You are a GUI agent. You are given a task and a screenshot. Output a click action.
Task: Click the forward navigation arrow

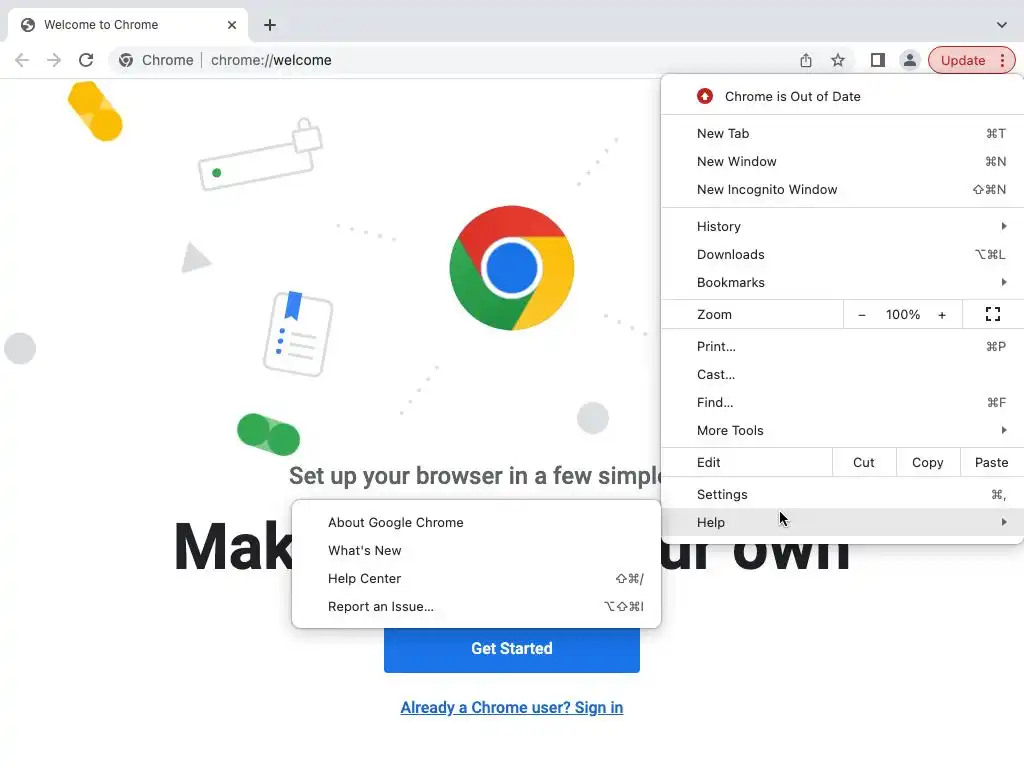54,60
